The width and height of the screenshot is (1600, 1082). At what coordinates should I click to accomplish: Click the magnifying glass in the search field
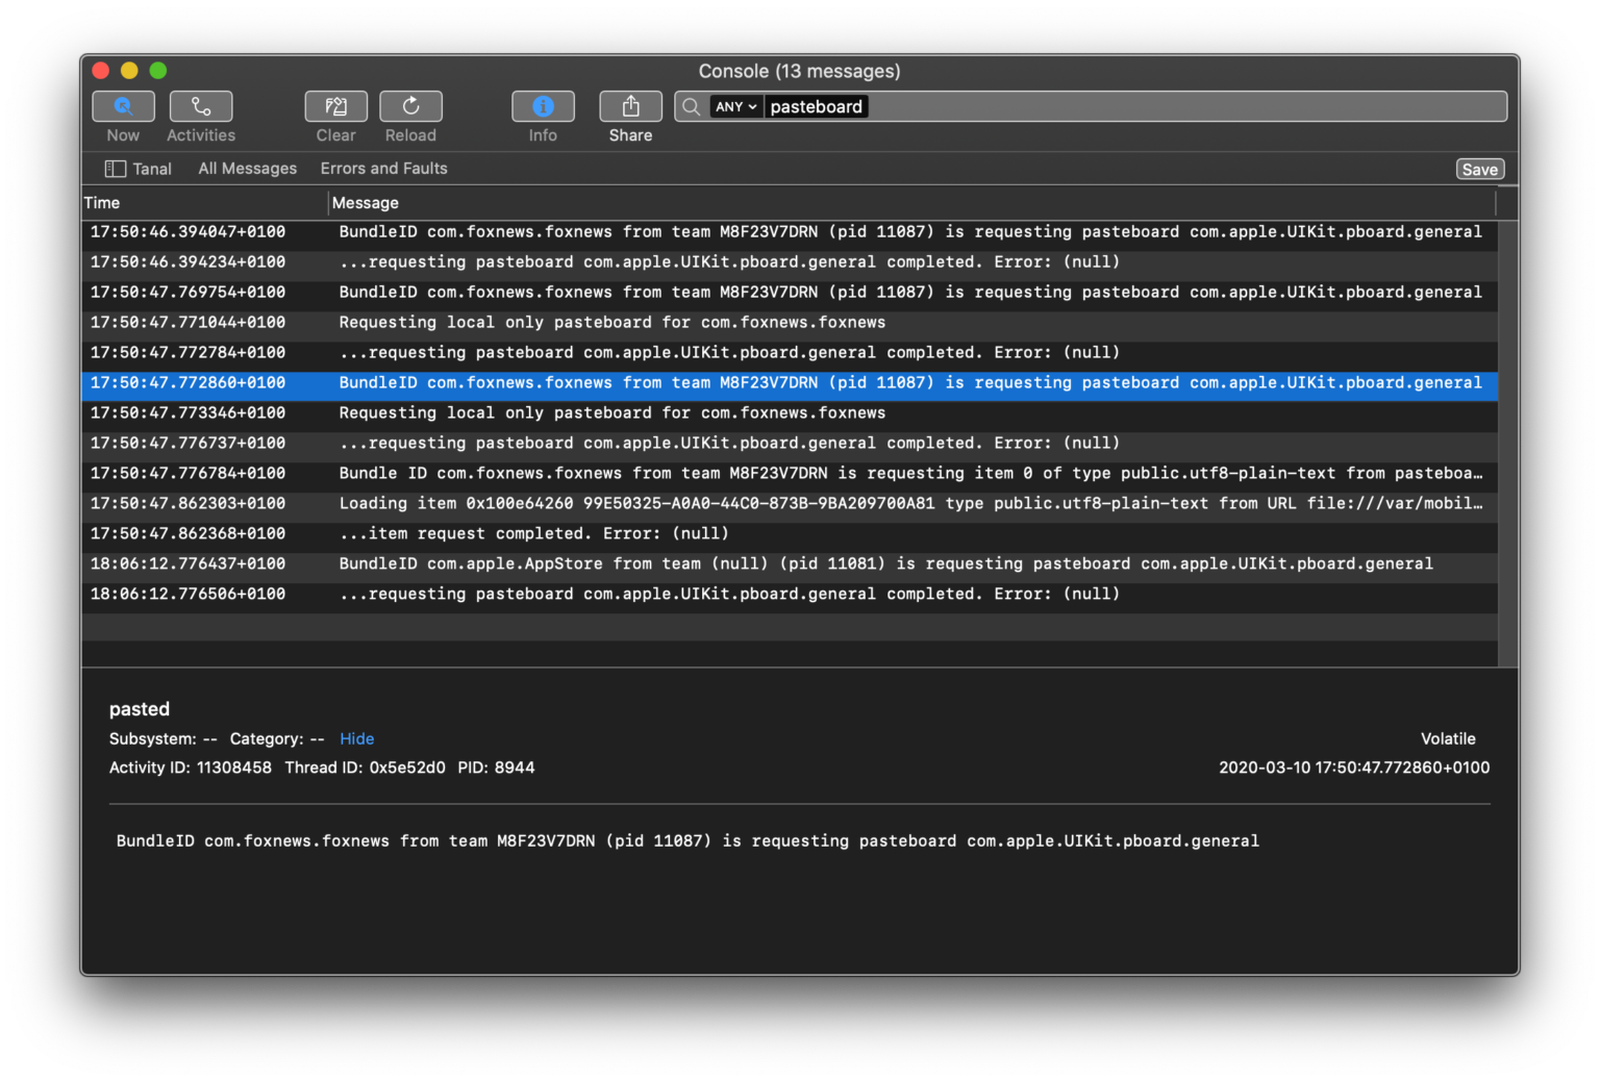(691, 106)
